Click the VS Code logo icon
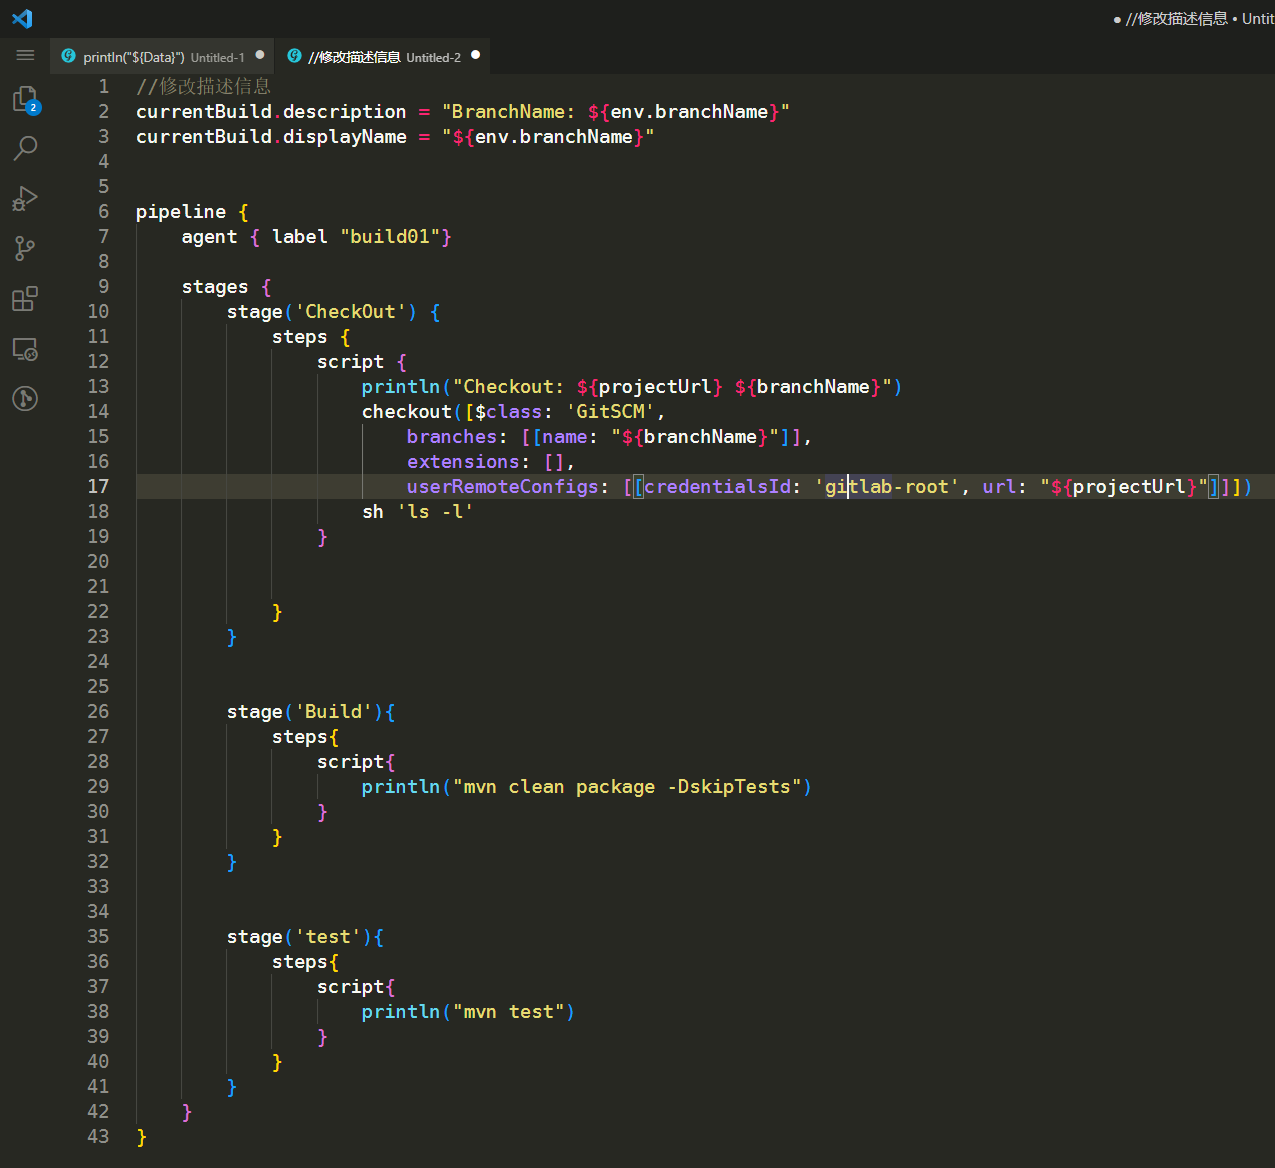Image resolution: width=1275 pixels, height=1168 pixels. [x=22, y=19]
